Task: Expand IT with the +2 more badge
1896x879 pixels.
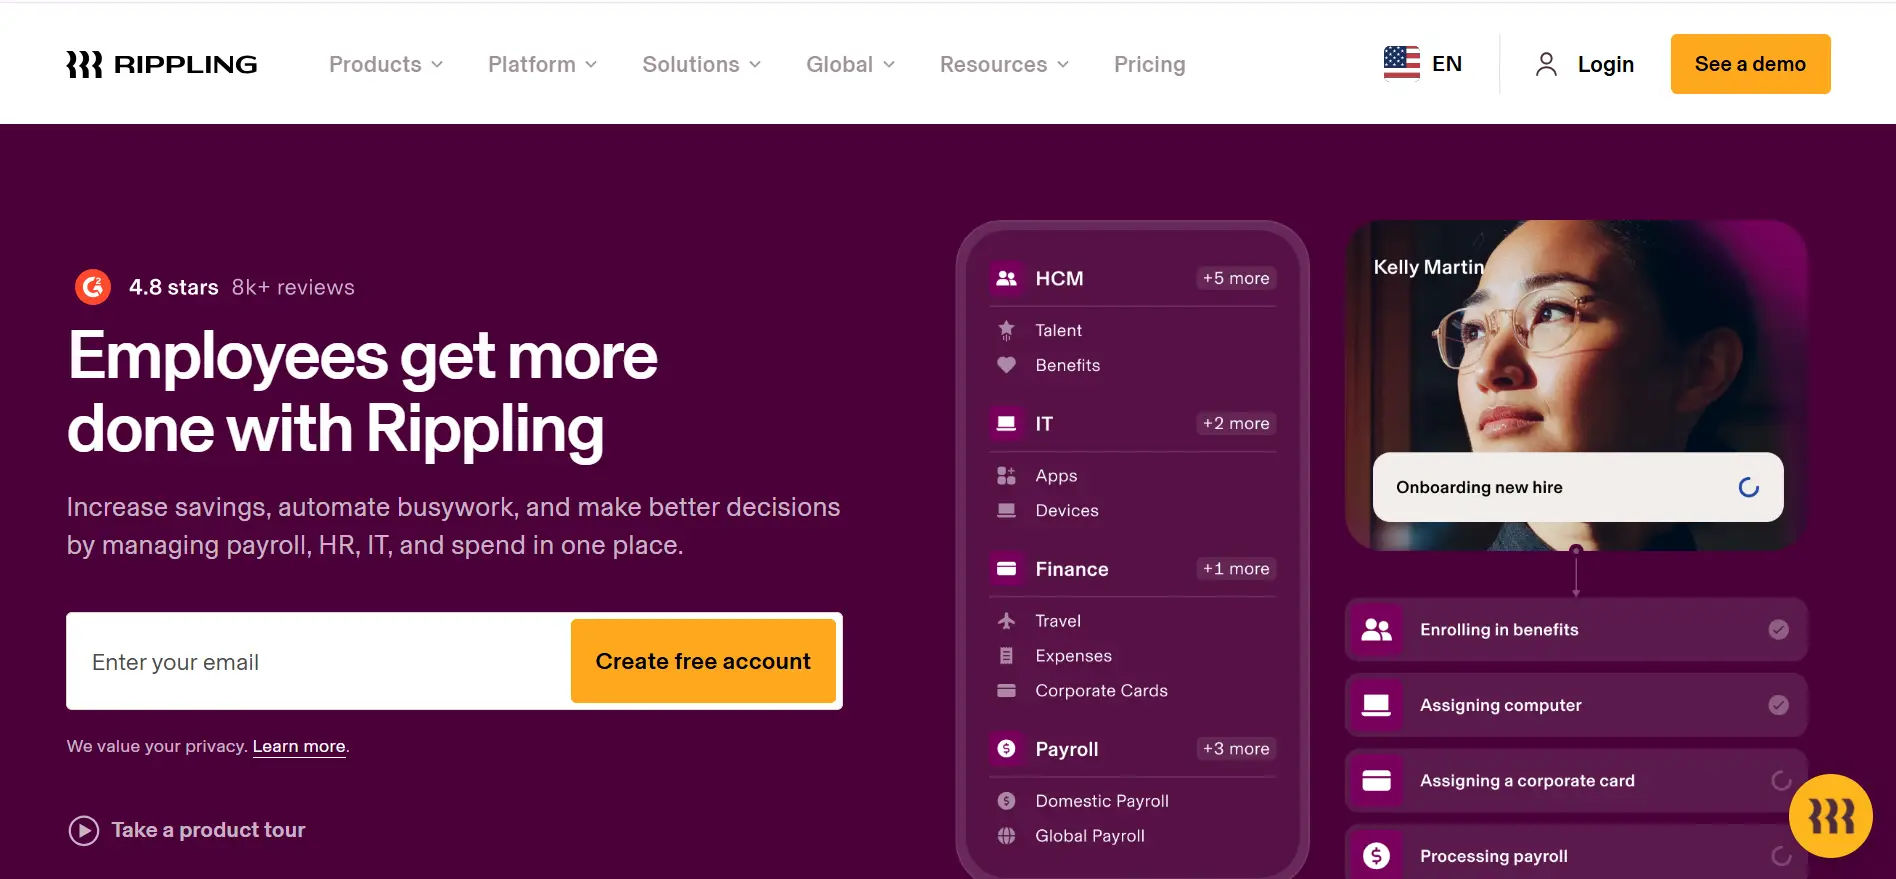Action: point(1236,423)
